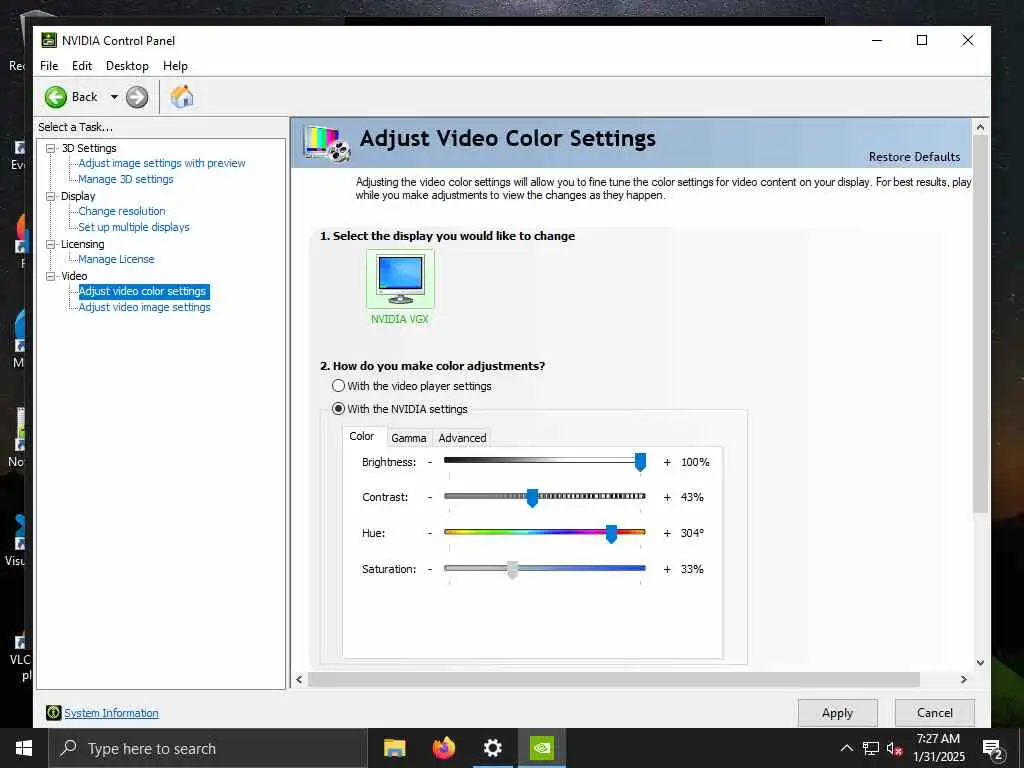Collapse the Licensing tree node
Viewport: 1024px width, 768px height.
(50, 244)
